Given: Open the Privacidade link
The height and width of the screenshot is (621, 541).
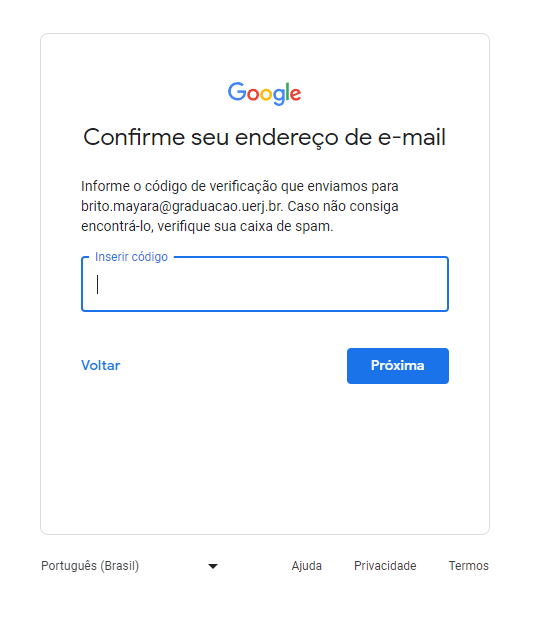Looking at the screenshot, I should 385,566.
